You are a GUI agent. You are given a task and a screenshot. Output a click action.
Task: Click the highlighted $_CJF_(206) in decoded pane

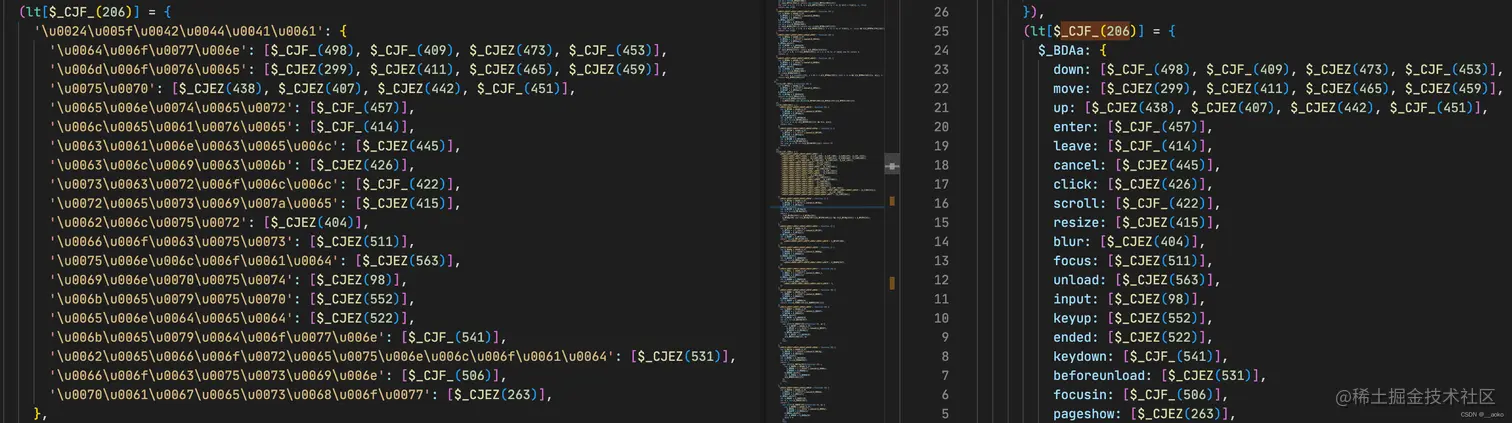coord(1095,31)
